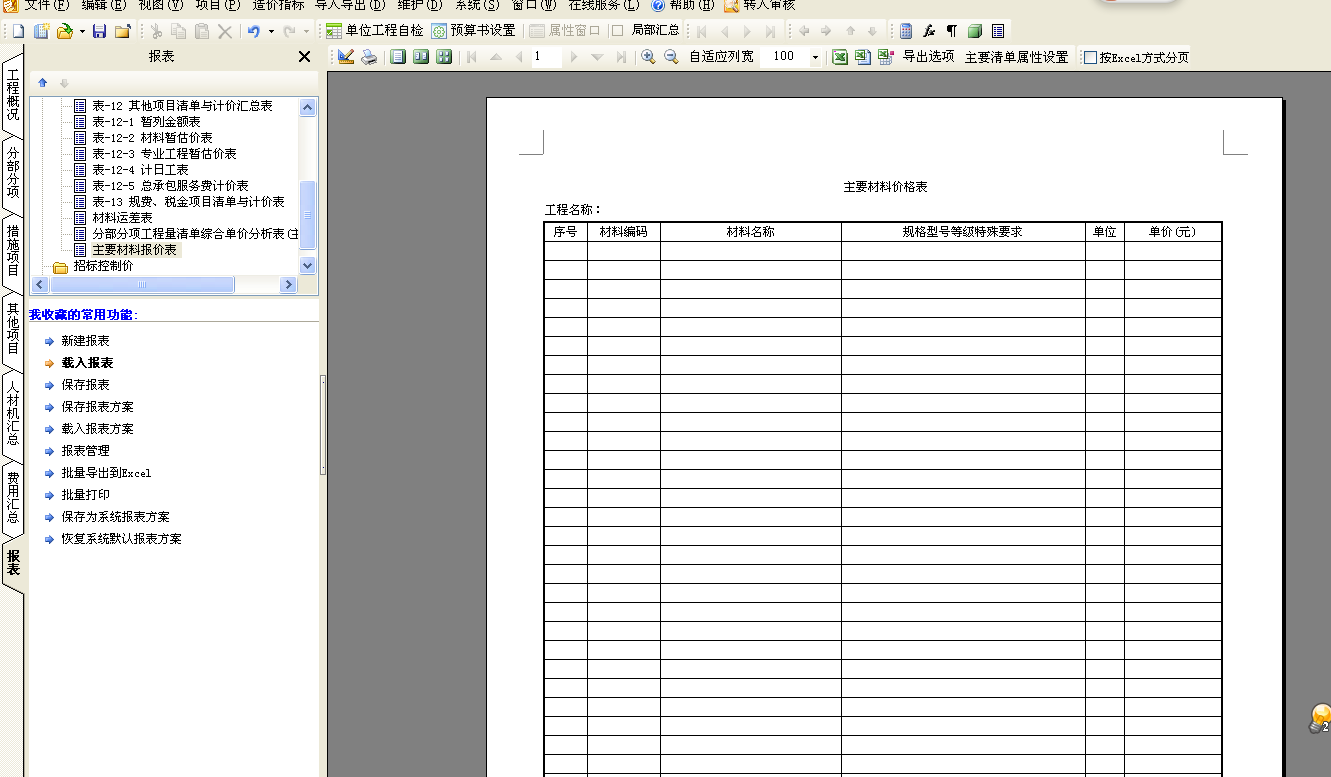Click the new project wizard icon
1331x777 pixels.
click(x=41, y=31)
